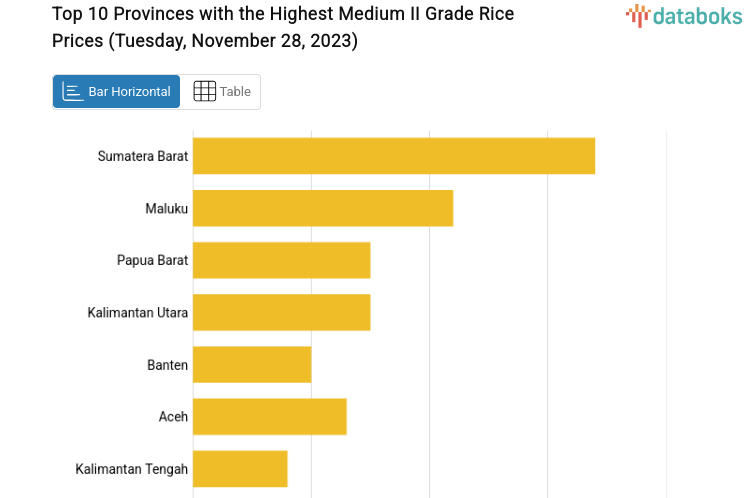
Task: Click the databoks logo icon
Action: click(x=637, y=15)
